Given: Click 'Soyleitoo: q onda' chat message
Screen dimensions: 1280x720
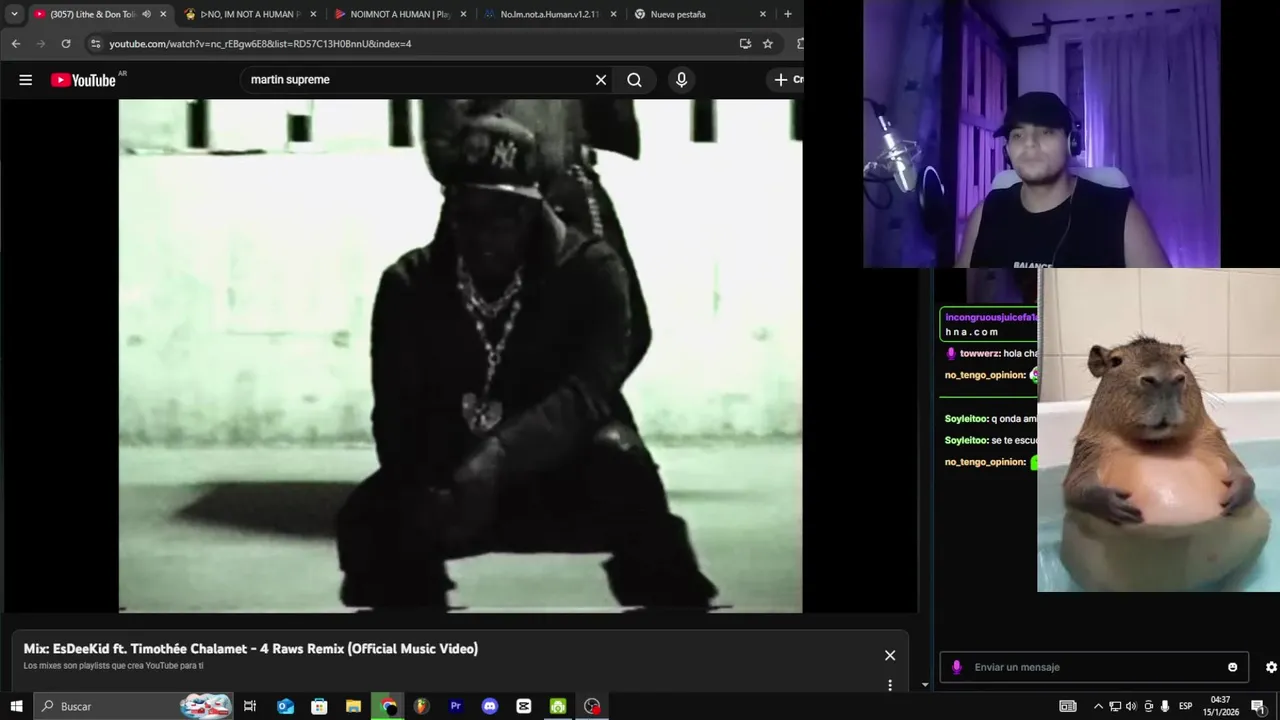Looking at the screenshot, I should [991, 419].
